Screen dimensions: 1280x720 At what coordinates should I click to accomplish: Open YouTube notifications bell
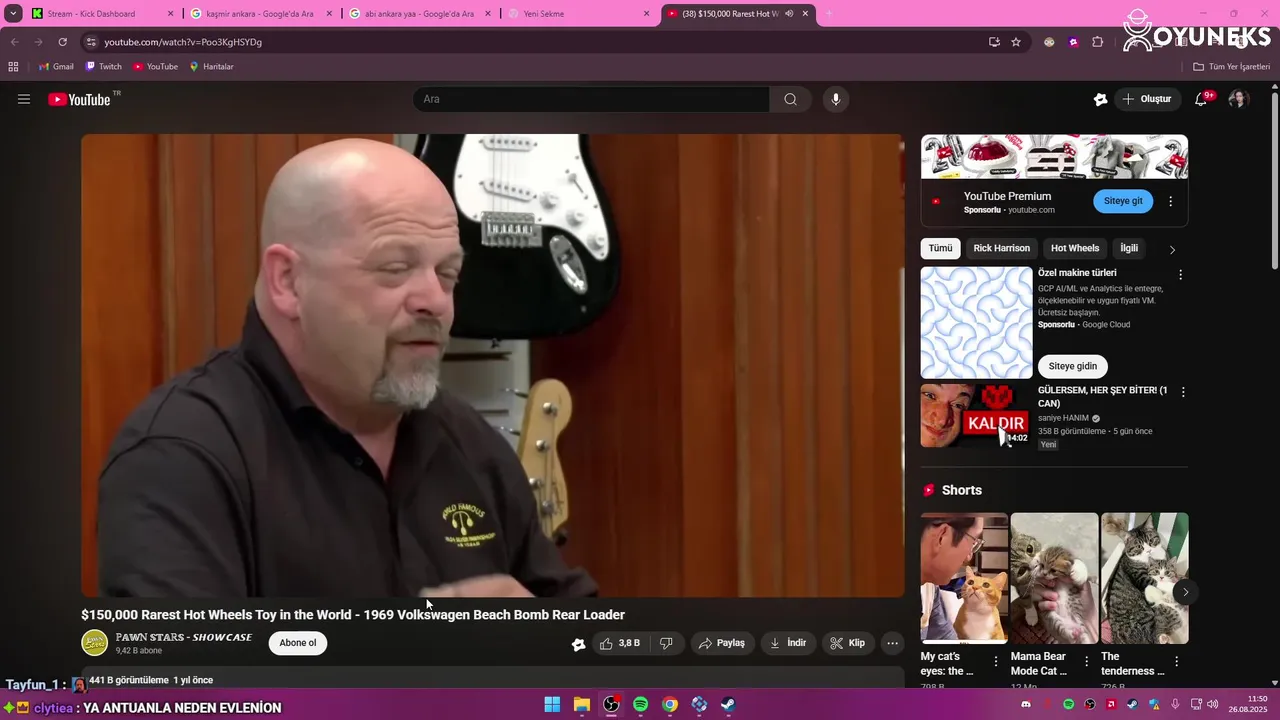(x=1201, y=99)
